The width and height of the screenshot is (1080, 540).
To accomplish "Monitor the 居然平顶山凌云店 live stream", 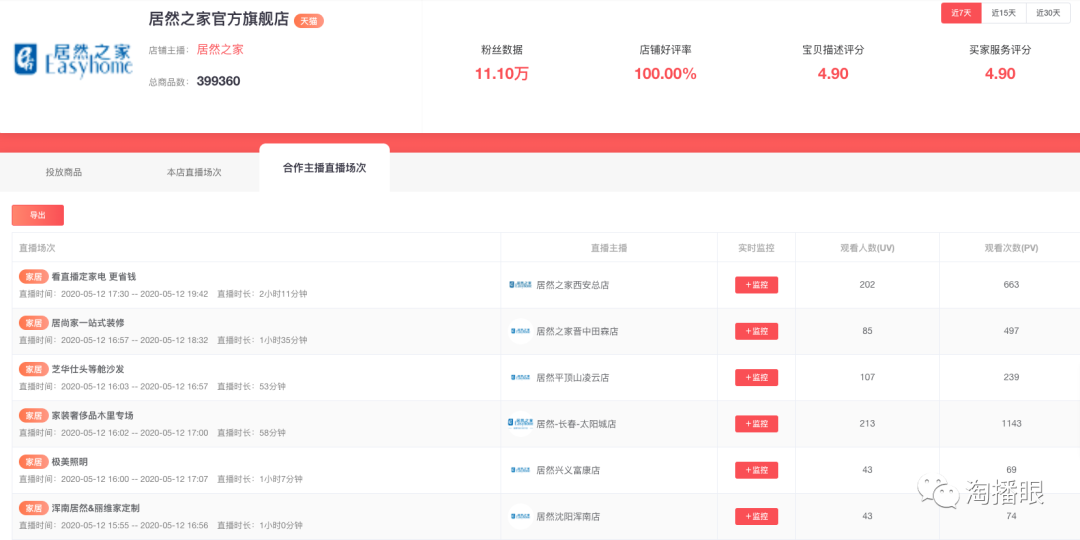I will point(756,377).
